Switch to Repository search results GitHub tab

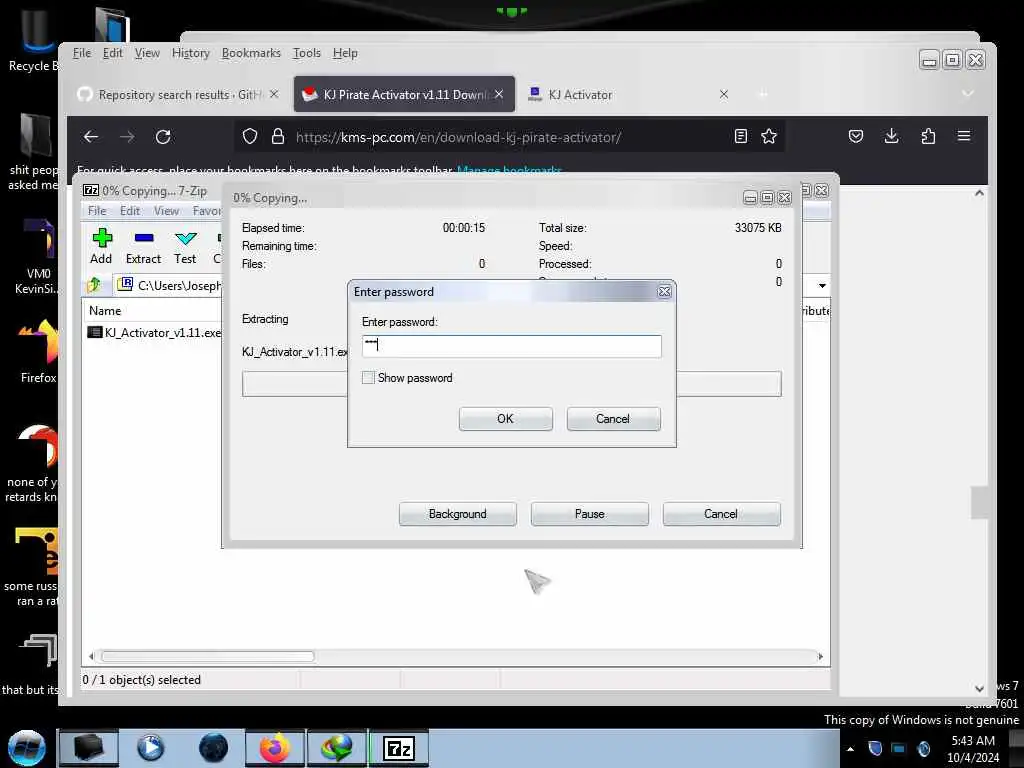pyautogui.click(x=177, y=94)
